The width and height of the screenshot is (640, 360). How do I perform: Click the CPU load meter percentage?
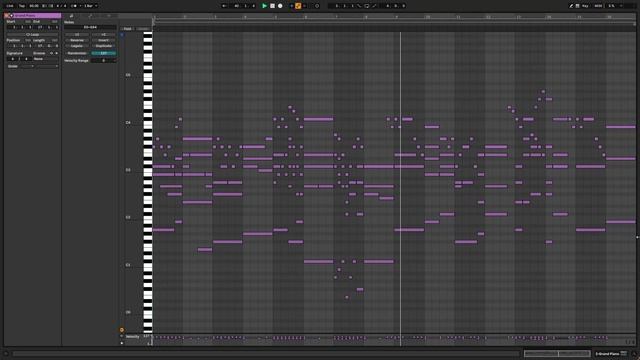pyautogui.click(x=611, y=6)
